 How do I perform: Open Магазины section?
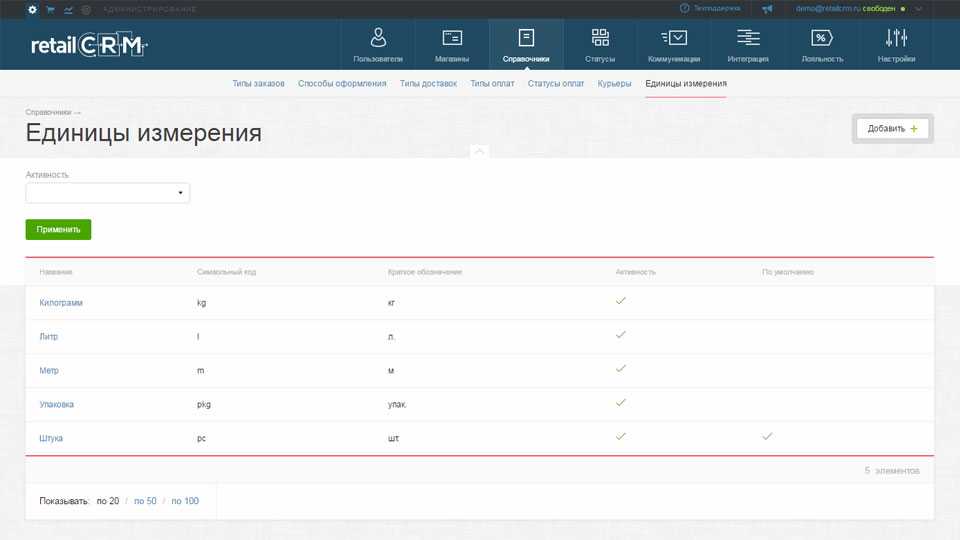452,45
